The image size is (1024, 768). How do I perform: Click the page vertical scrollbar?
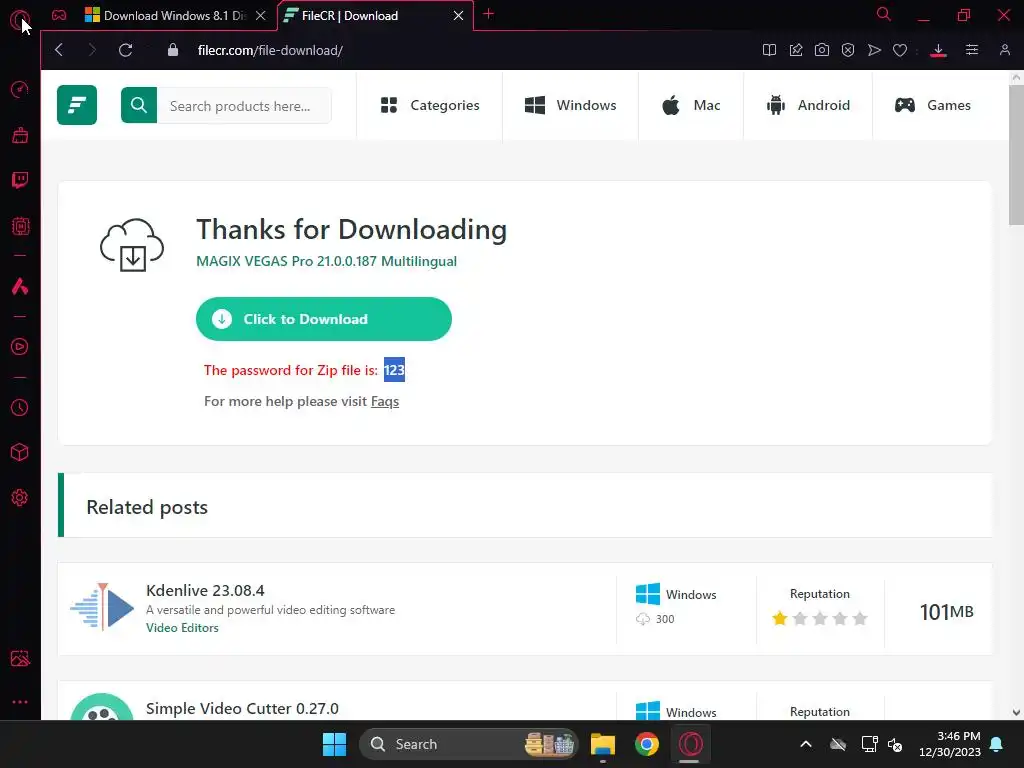click(x=1016, y=155)
